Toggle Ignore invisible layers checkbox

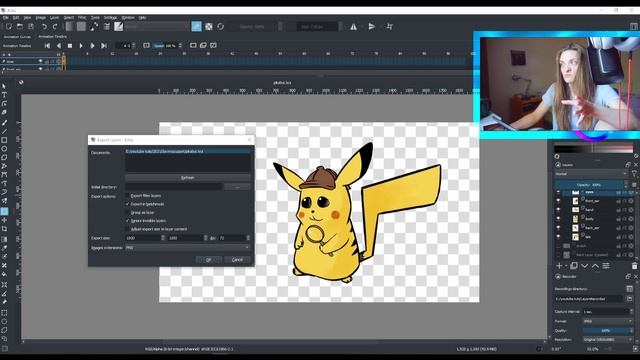pyautogui.click(x=128, y=221)
